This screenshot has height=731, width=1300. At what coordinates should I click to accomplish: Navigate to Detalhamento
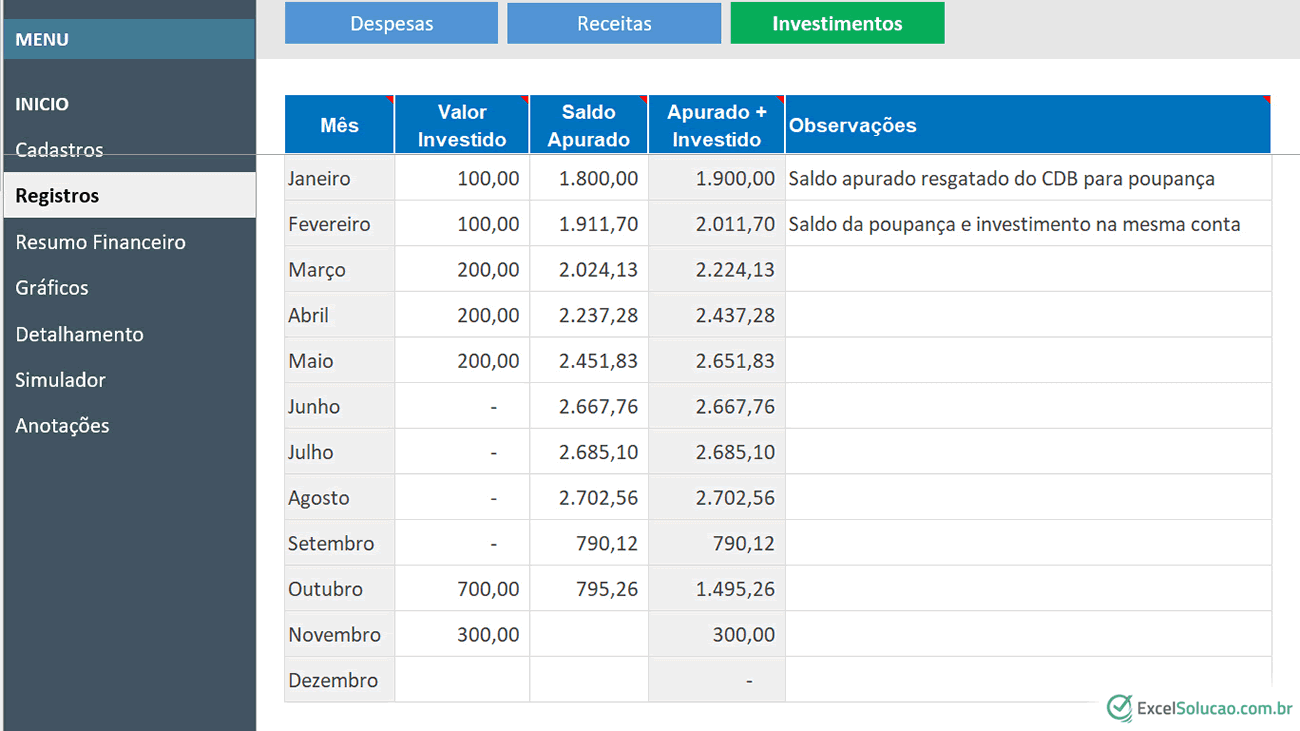point(79,334)
